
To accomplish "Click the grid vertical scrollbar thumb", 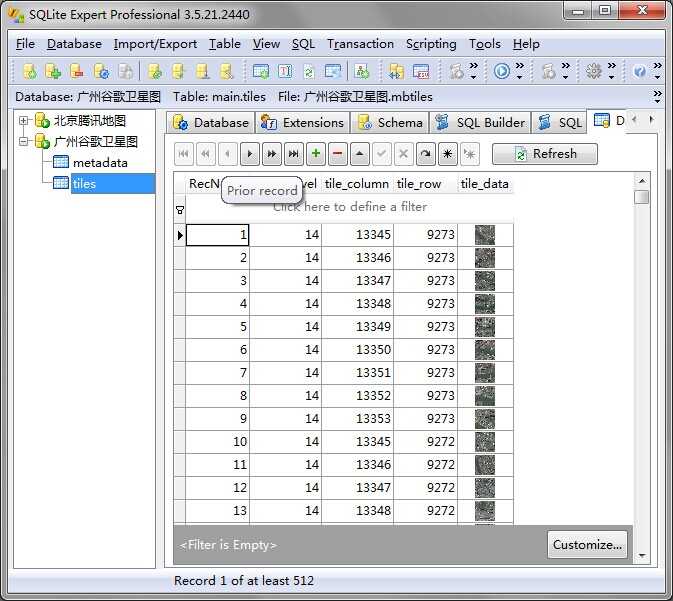I will pos(642,197).
